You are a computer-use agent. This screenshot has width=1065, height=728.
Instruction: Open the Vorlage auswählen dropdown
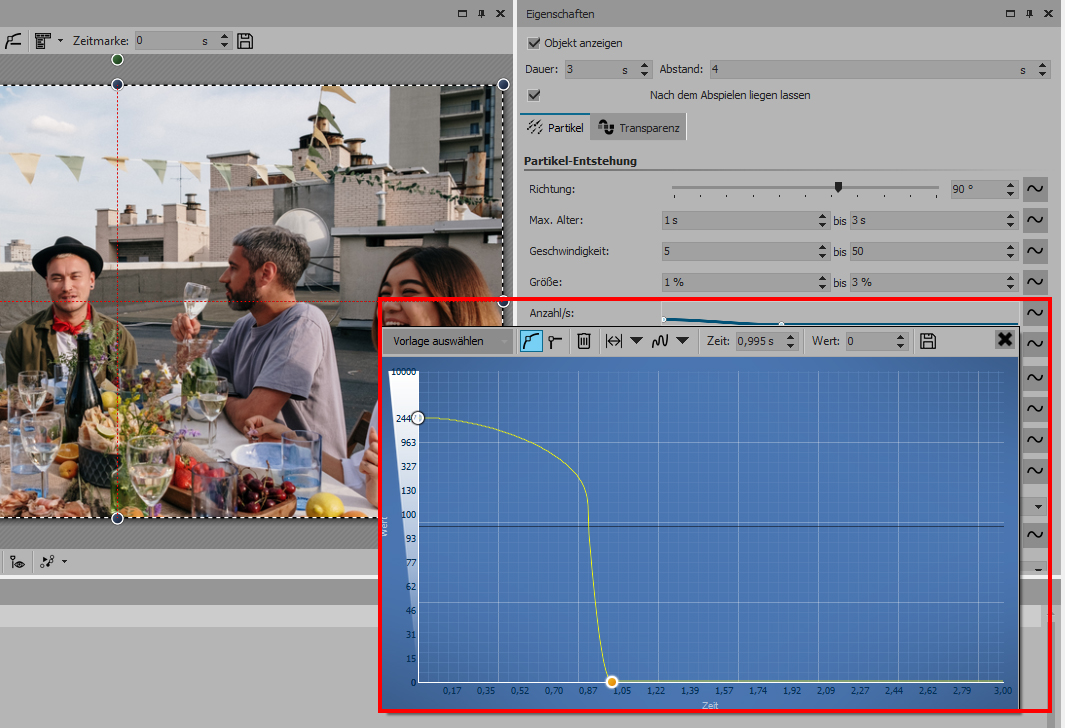(x=446, y=341)
